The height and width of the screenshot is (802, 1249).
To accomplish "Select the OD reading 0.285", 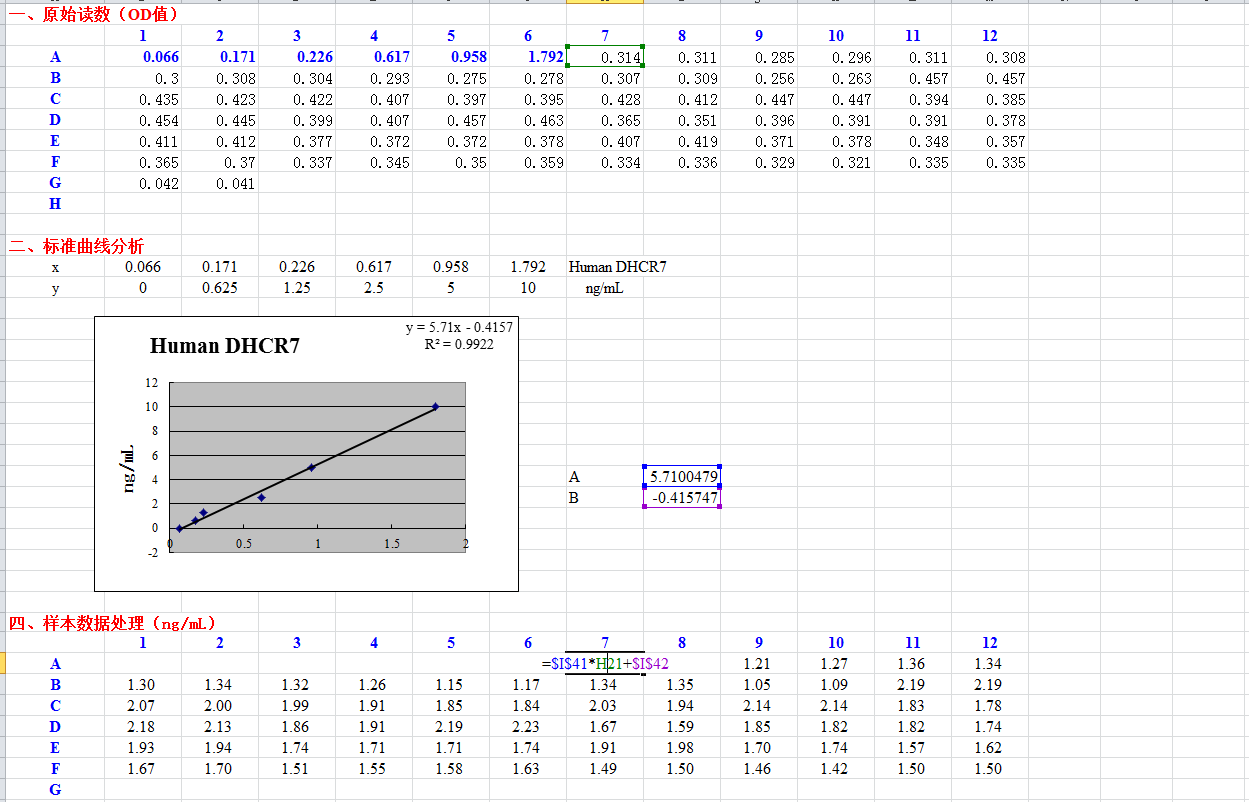I will (775, 58).
